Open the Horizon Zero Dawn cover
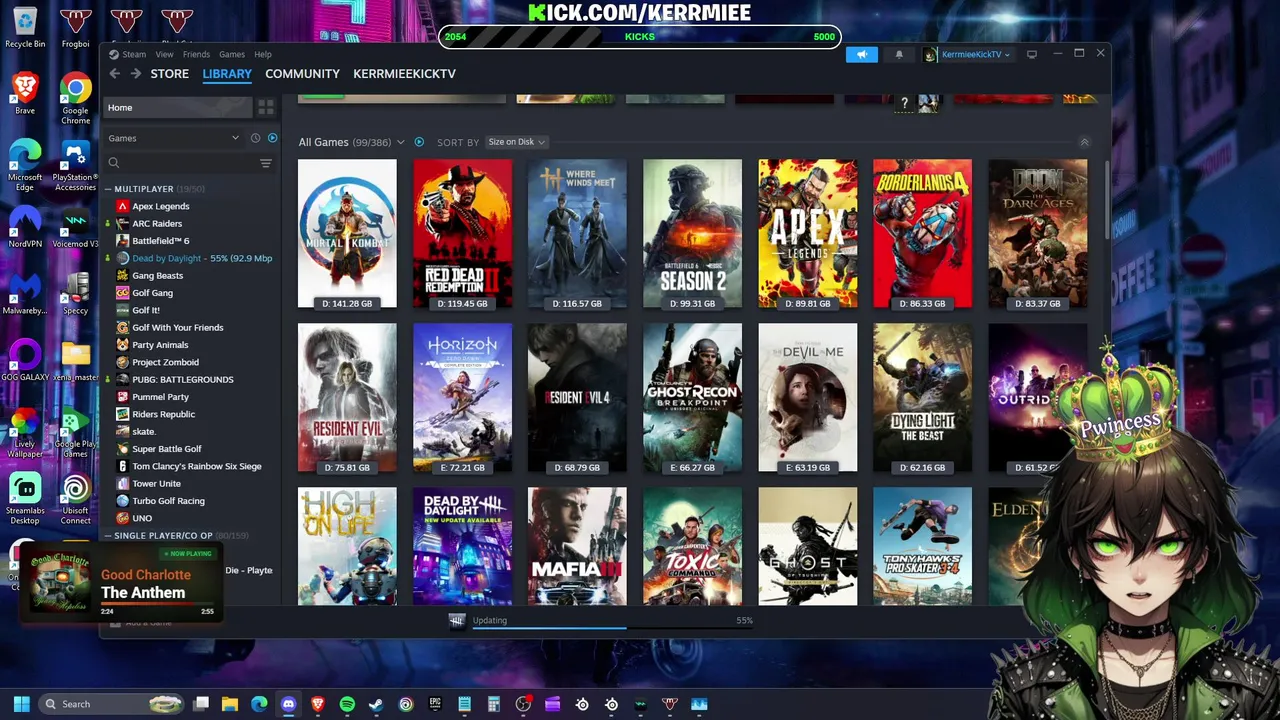 point(462,398)
